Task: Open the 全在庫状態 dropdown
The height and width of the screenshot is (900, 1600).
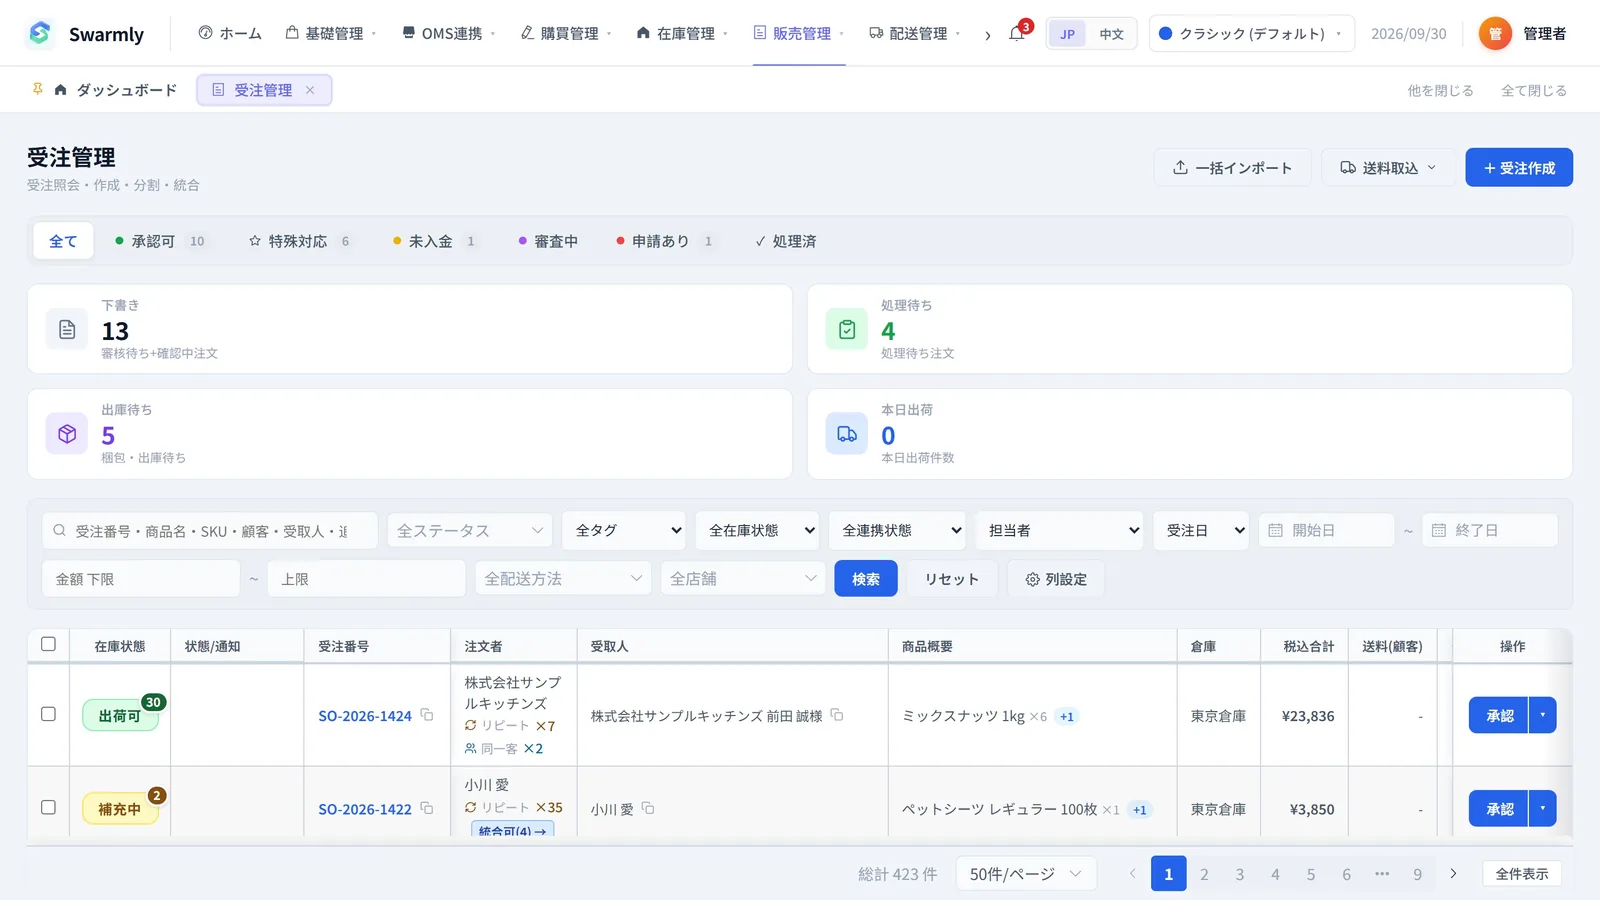Action: pos(757,530)
